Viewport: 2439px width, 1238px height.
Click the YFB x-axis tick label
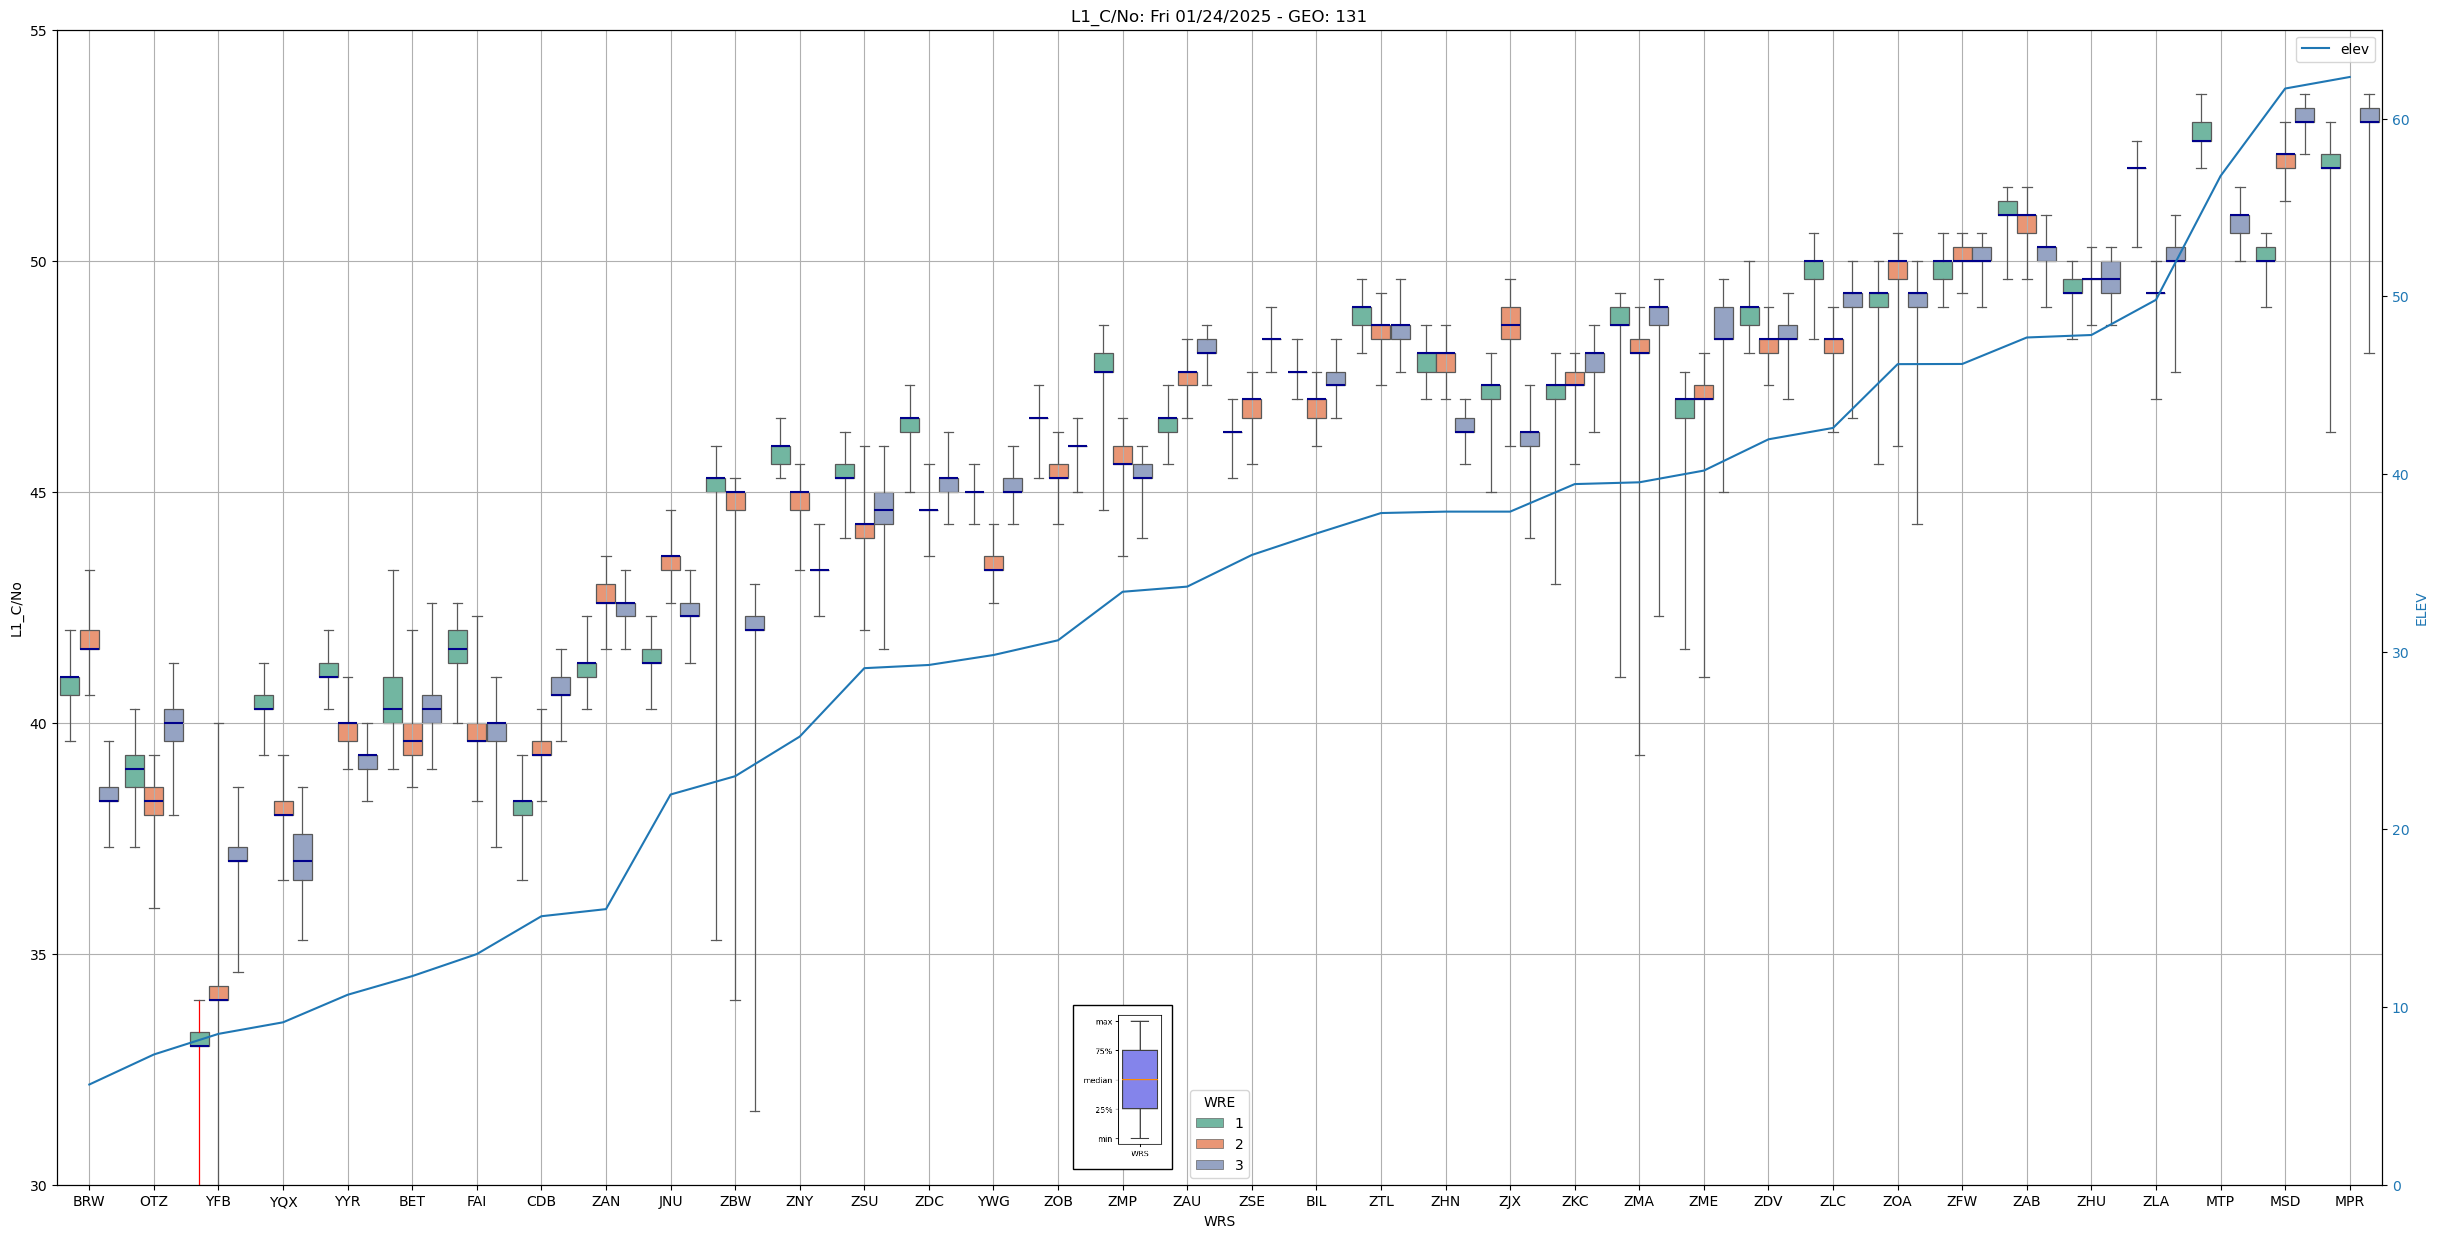click(x=218, y=1201)
